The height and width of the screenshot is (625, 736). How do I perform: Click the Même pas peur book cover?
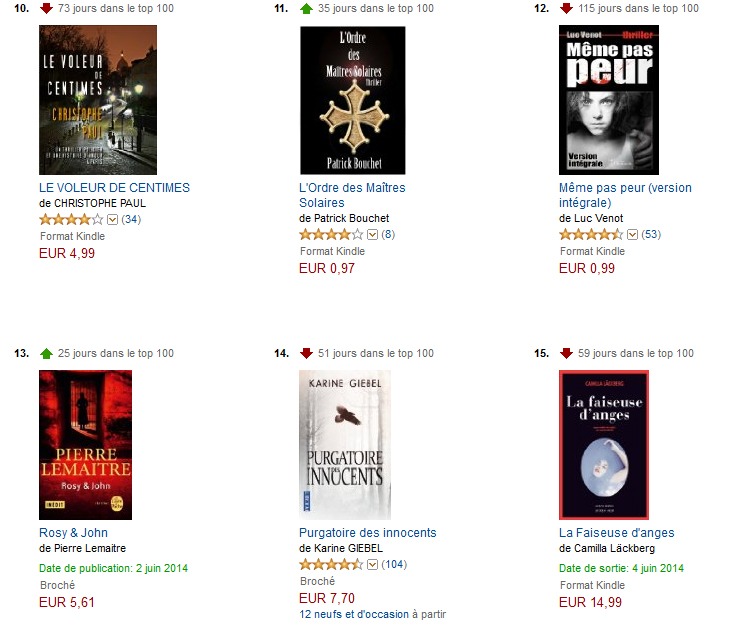point(609,100)
